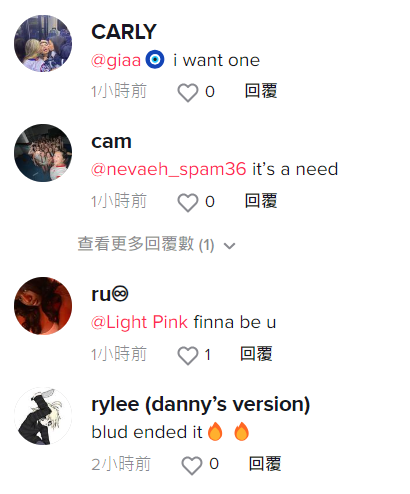Open the @nevaeh_spam36 mention link
The height and width of the screenshot is (494, 410).
(x=168, y=169)
